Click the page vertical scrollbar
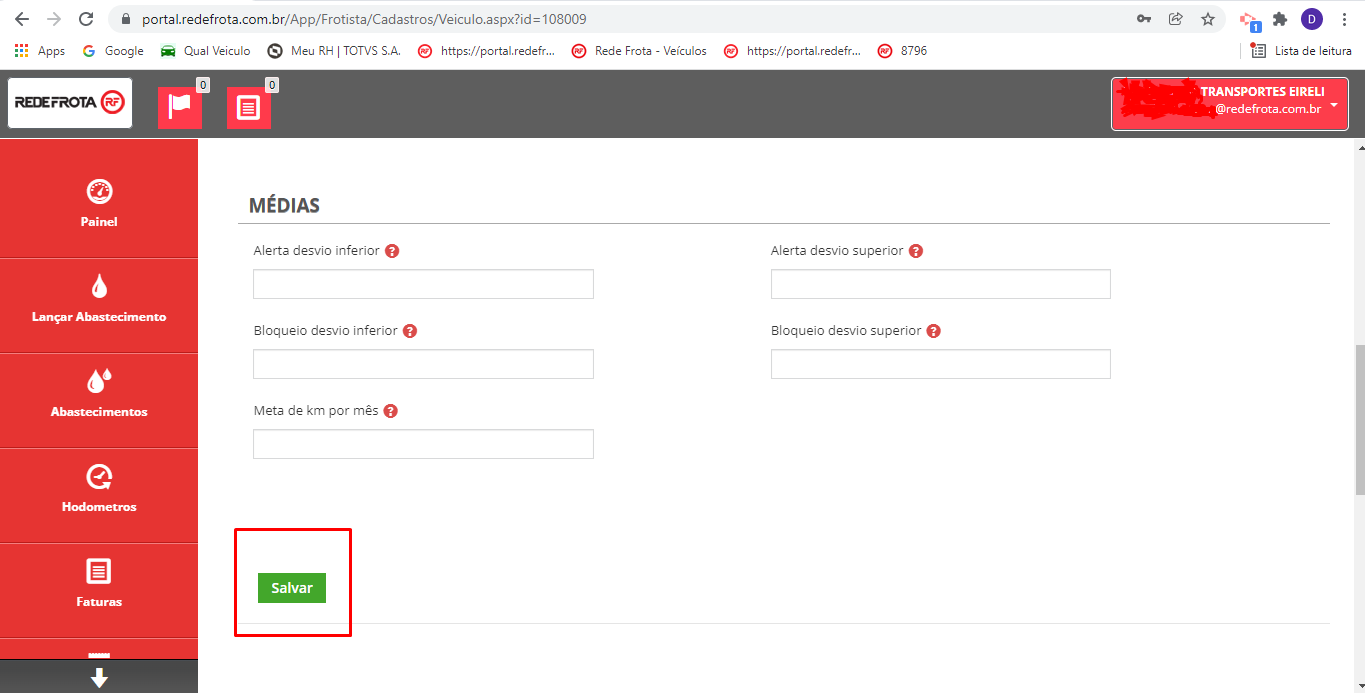The image size is (1365, 693). 1359,420
